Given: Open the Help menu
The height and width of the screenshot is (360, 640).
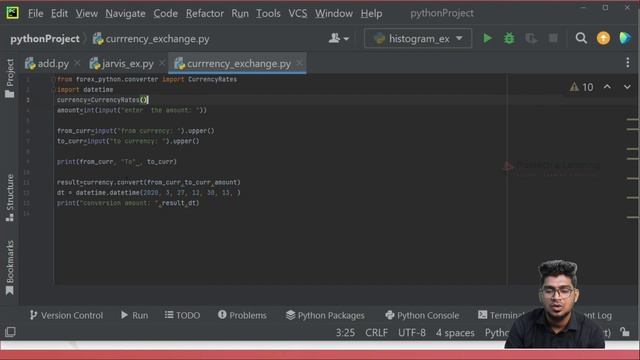Looking at the screenshot, I should click(x=371, y=13).
